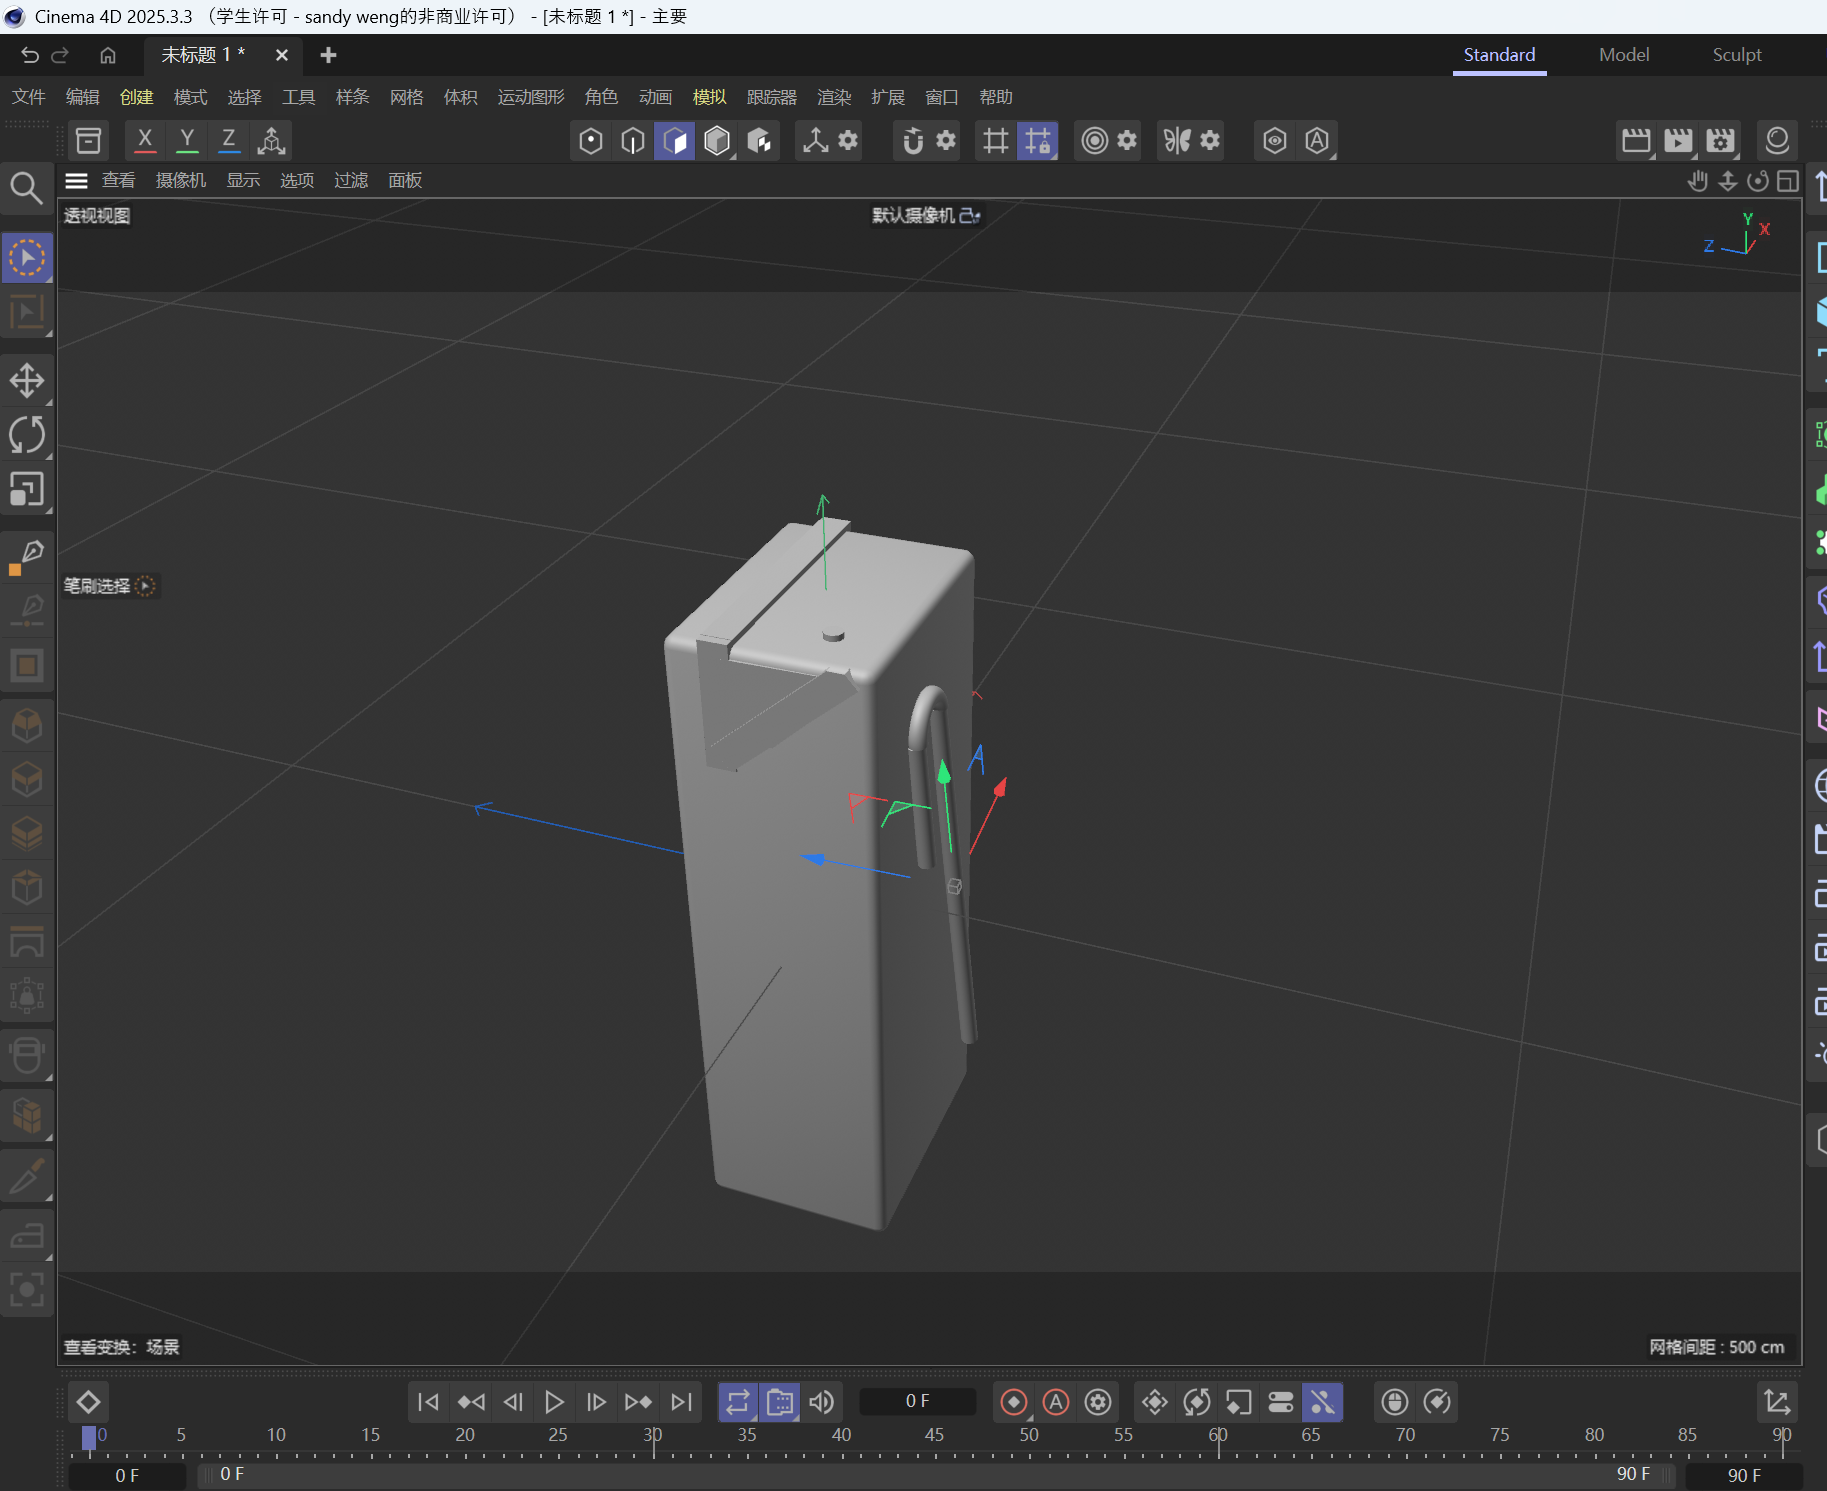The width and height of the screenshot is (1827, 1491).
Task: Open the viewport 查看 menu
Action: coord(119,180)
